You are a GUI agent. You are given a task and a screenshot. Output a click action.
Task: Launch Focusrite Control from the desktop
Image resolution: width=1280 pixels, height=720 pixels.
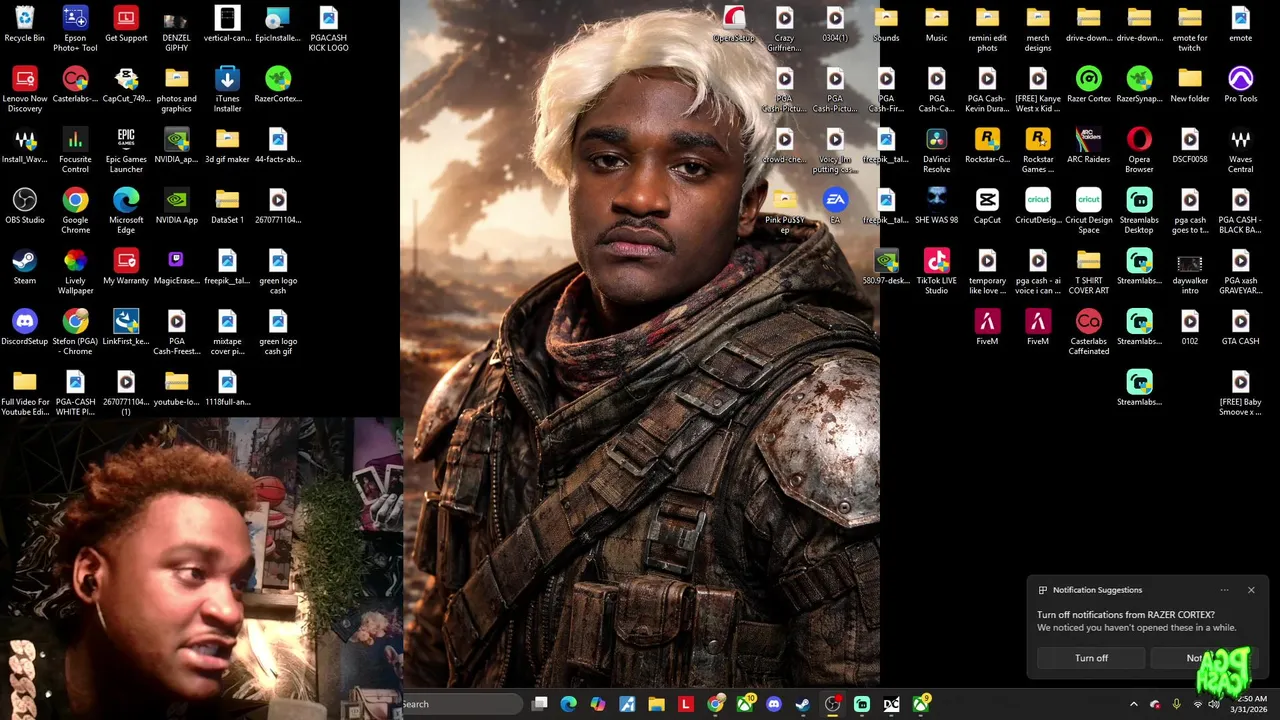75,151
